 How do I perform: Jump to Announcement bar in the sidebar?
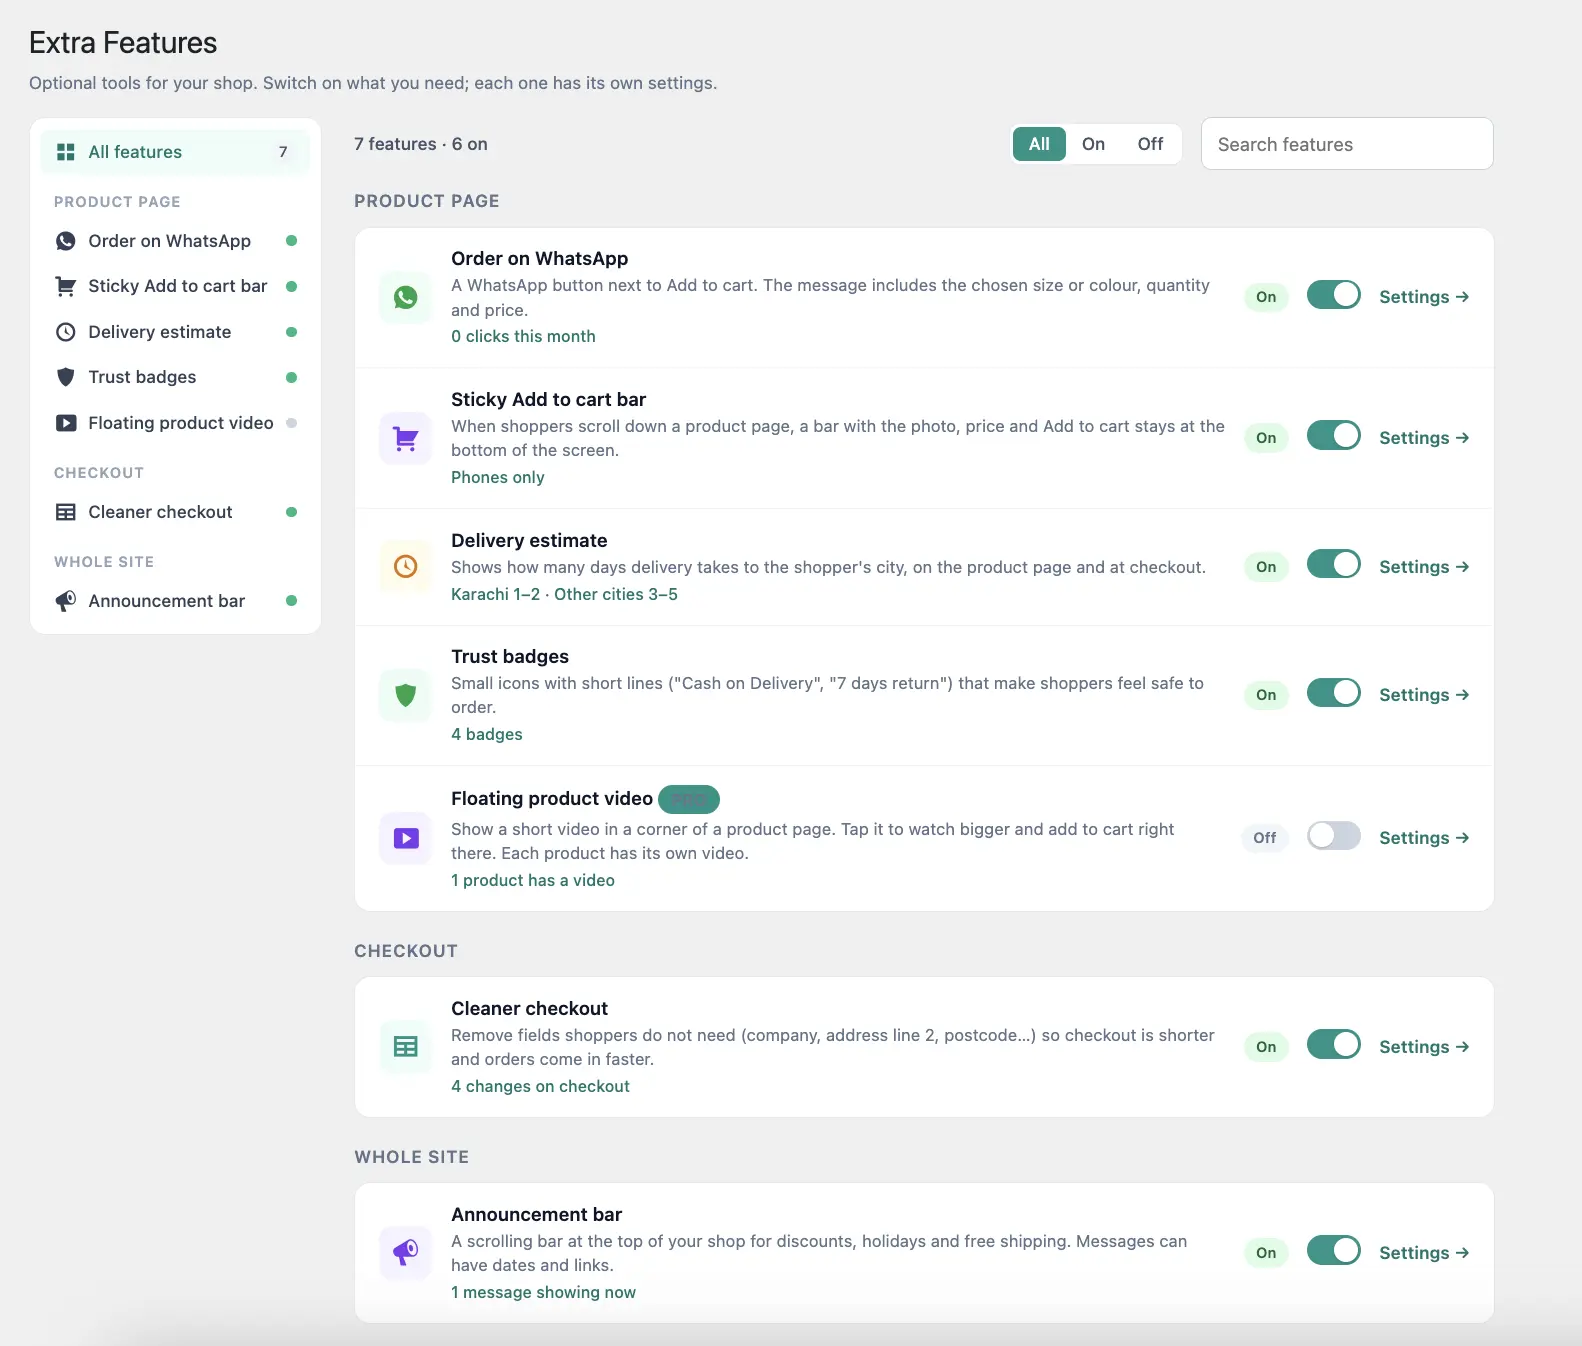pos(175,601)
